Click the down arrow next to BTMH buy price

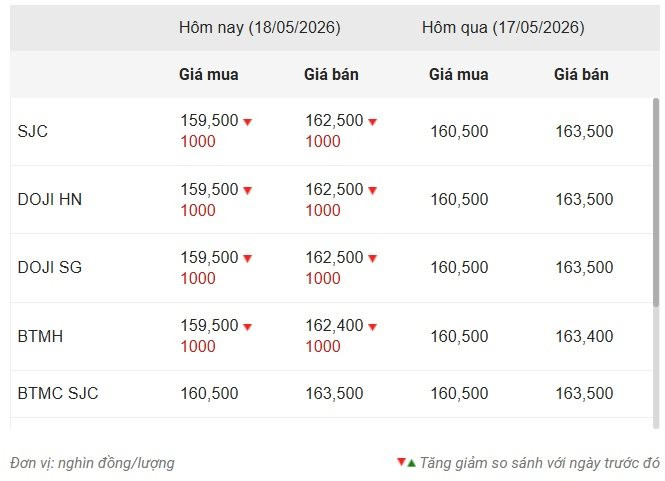[x=248, y=327]
